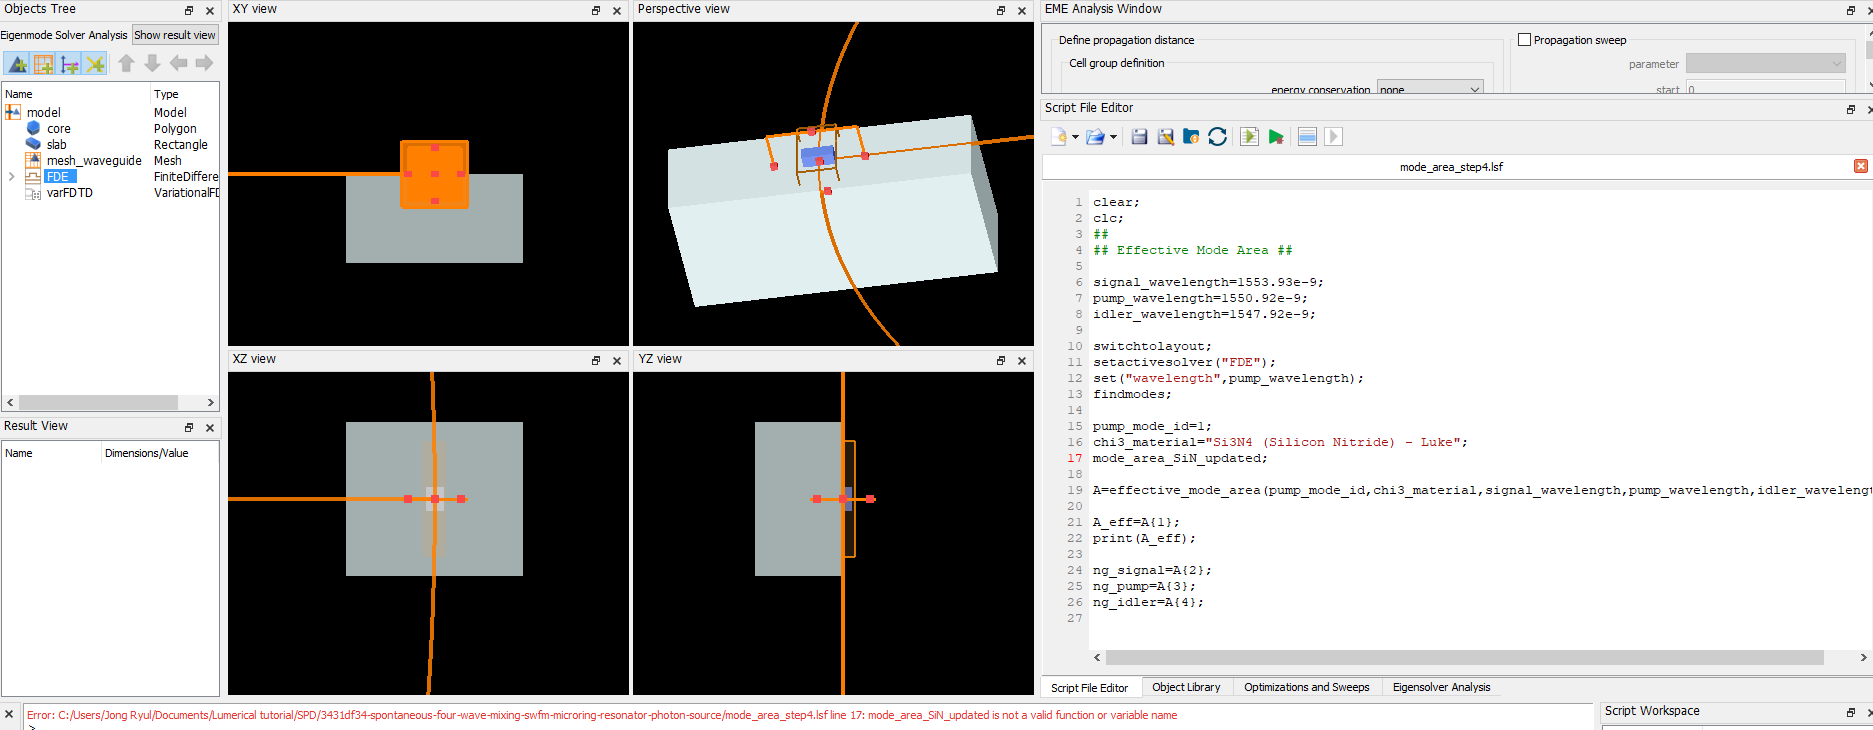
Task: Click Save As script icon
Action: point(1165,137)
